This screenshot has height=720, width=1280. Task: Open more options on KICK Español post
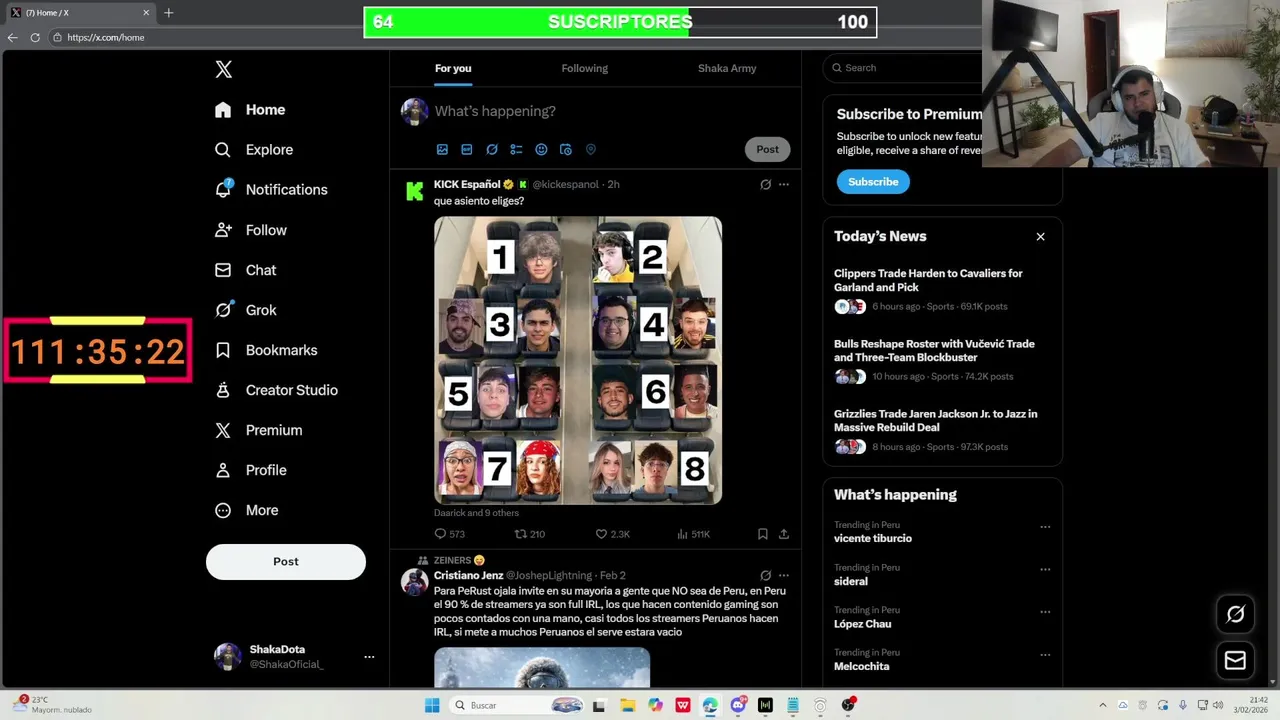pos(784,185)
